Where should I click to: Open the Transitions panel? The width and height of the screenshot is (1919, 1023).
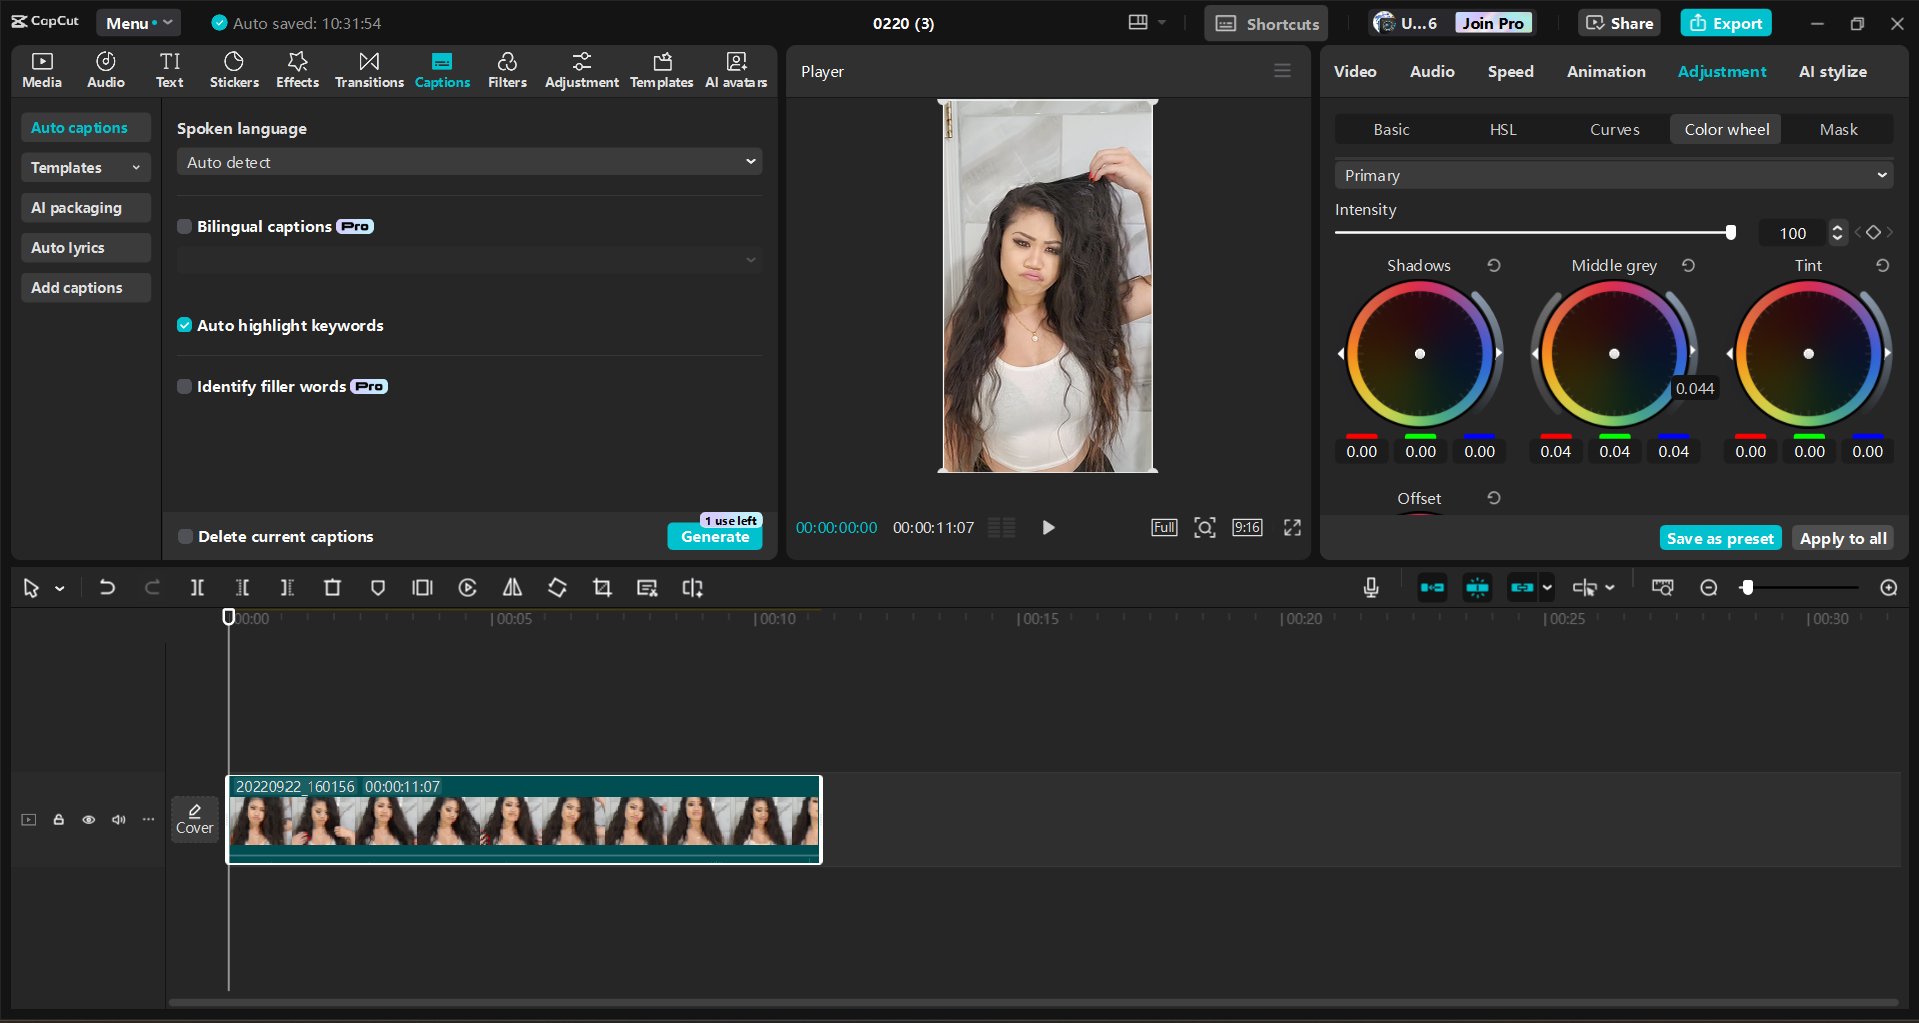pos(368,69)
